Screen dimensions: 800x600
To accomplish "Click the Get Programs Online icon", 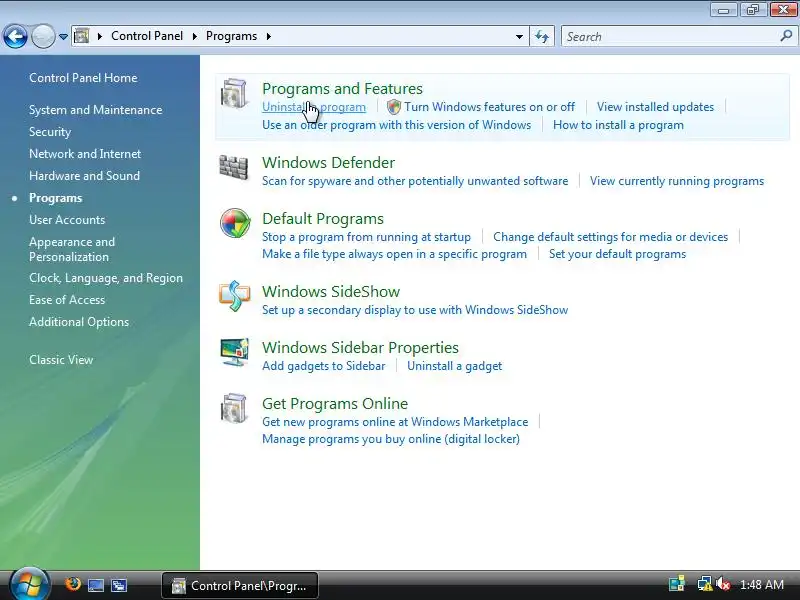I will 234,408.
